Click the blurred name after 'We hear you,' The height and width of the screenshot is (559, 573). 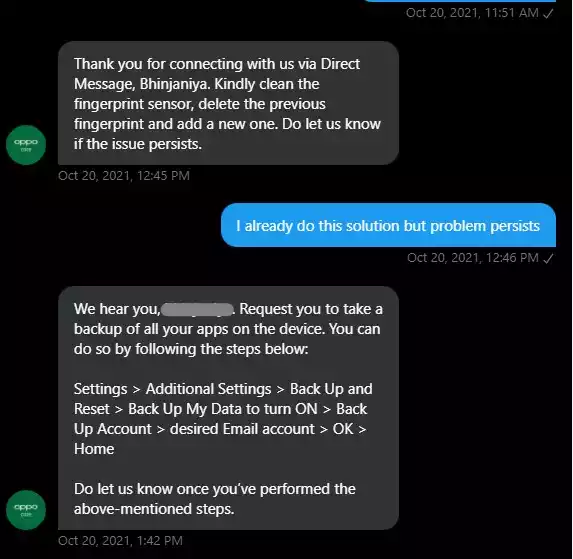click(197, 309)
